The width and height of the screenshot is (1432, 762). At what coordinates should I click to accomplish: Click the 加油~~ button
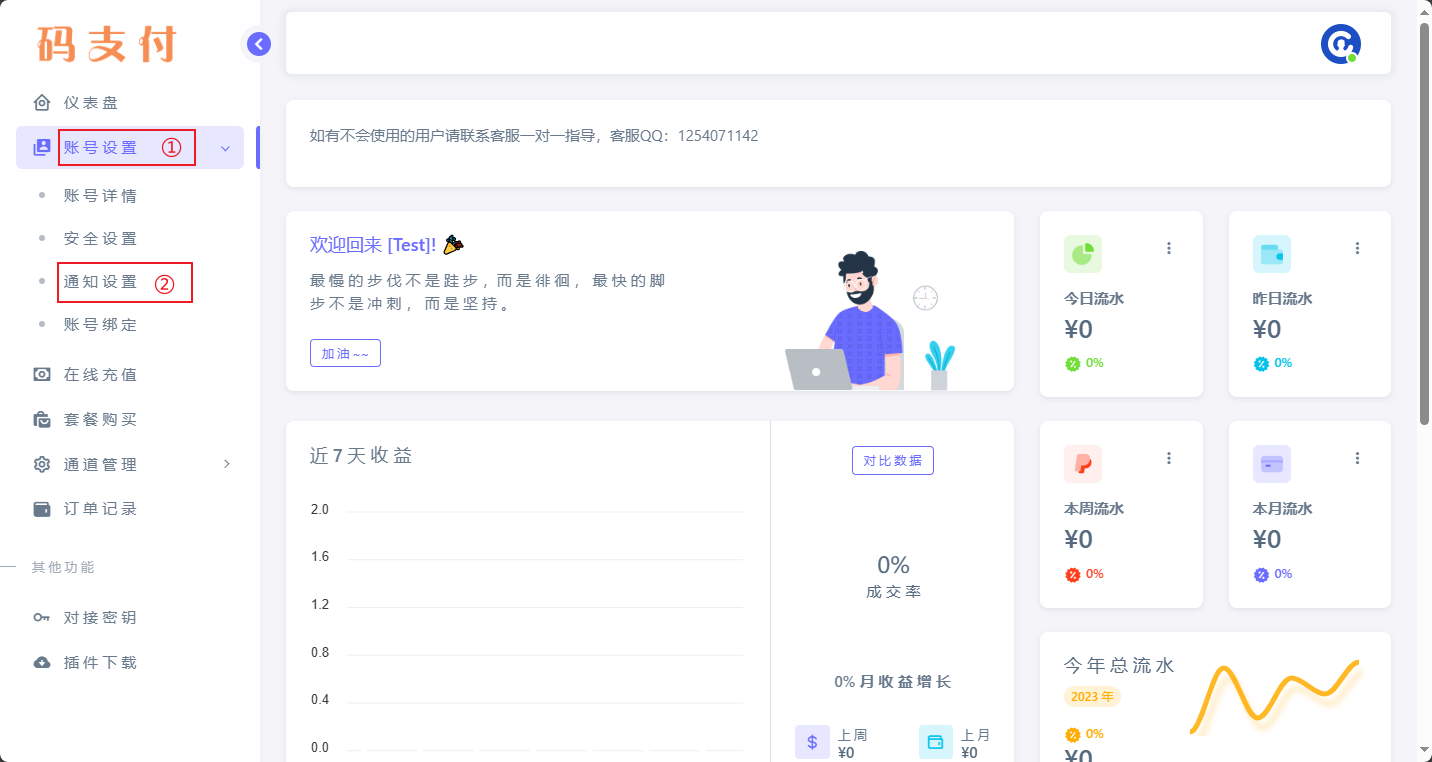tap(345, 353)
